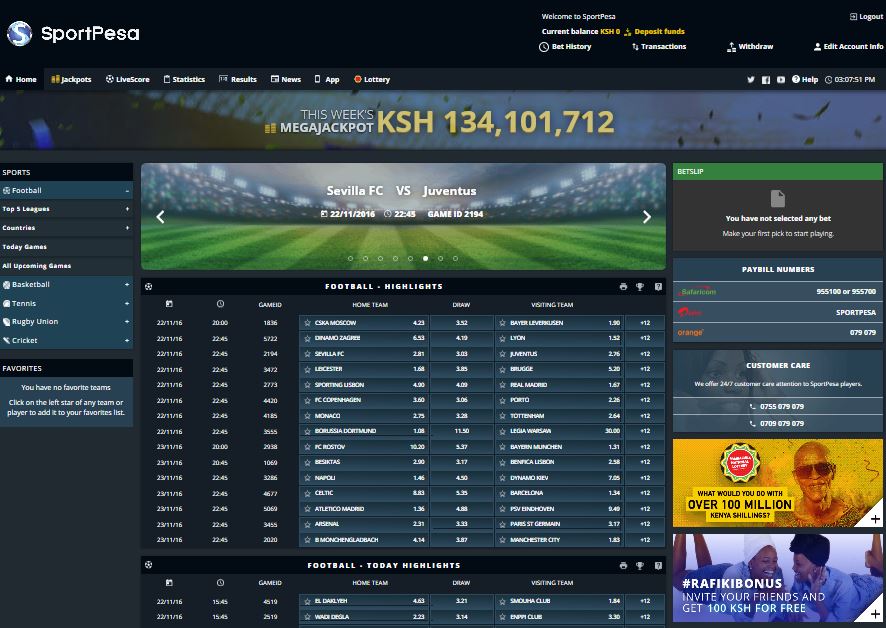
Task: Select the first carousel dot
Action: 350,258
